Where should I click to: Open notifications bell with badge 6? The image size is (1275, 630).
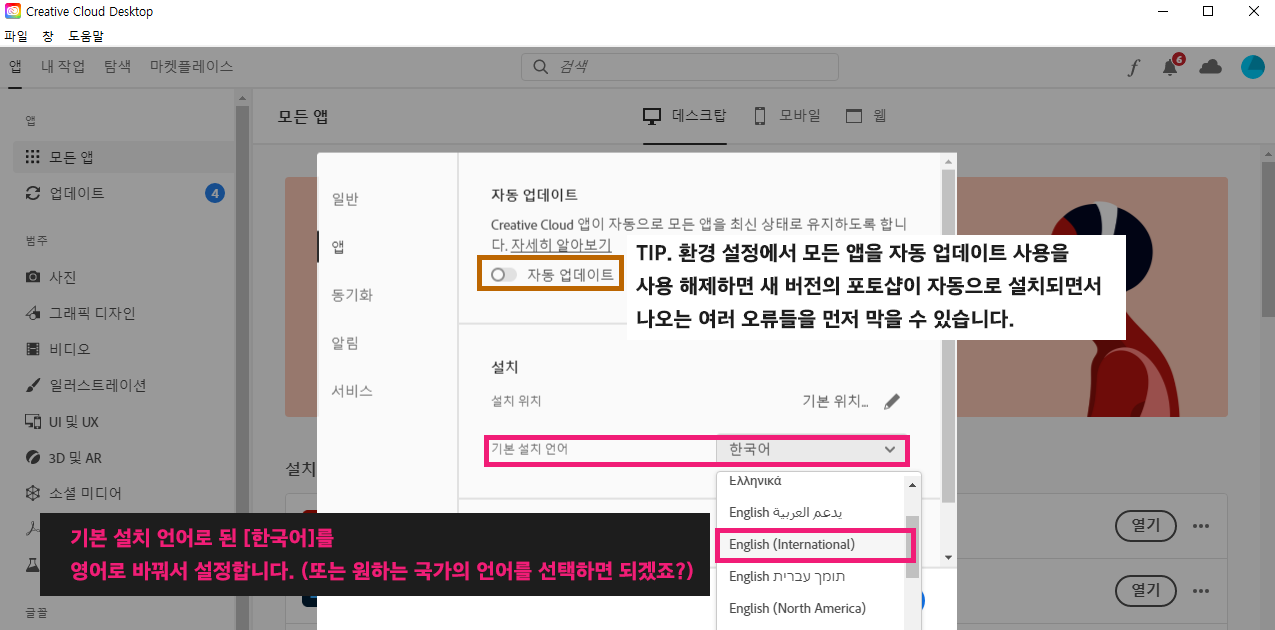(1171, 66)
